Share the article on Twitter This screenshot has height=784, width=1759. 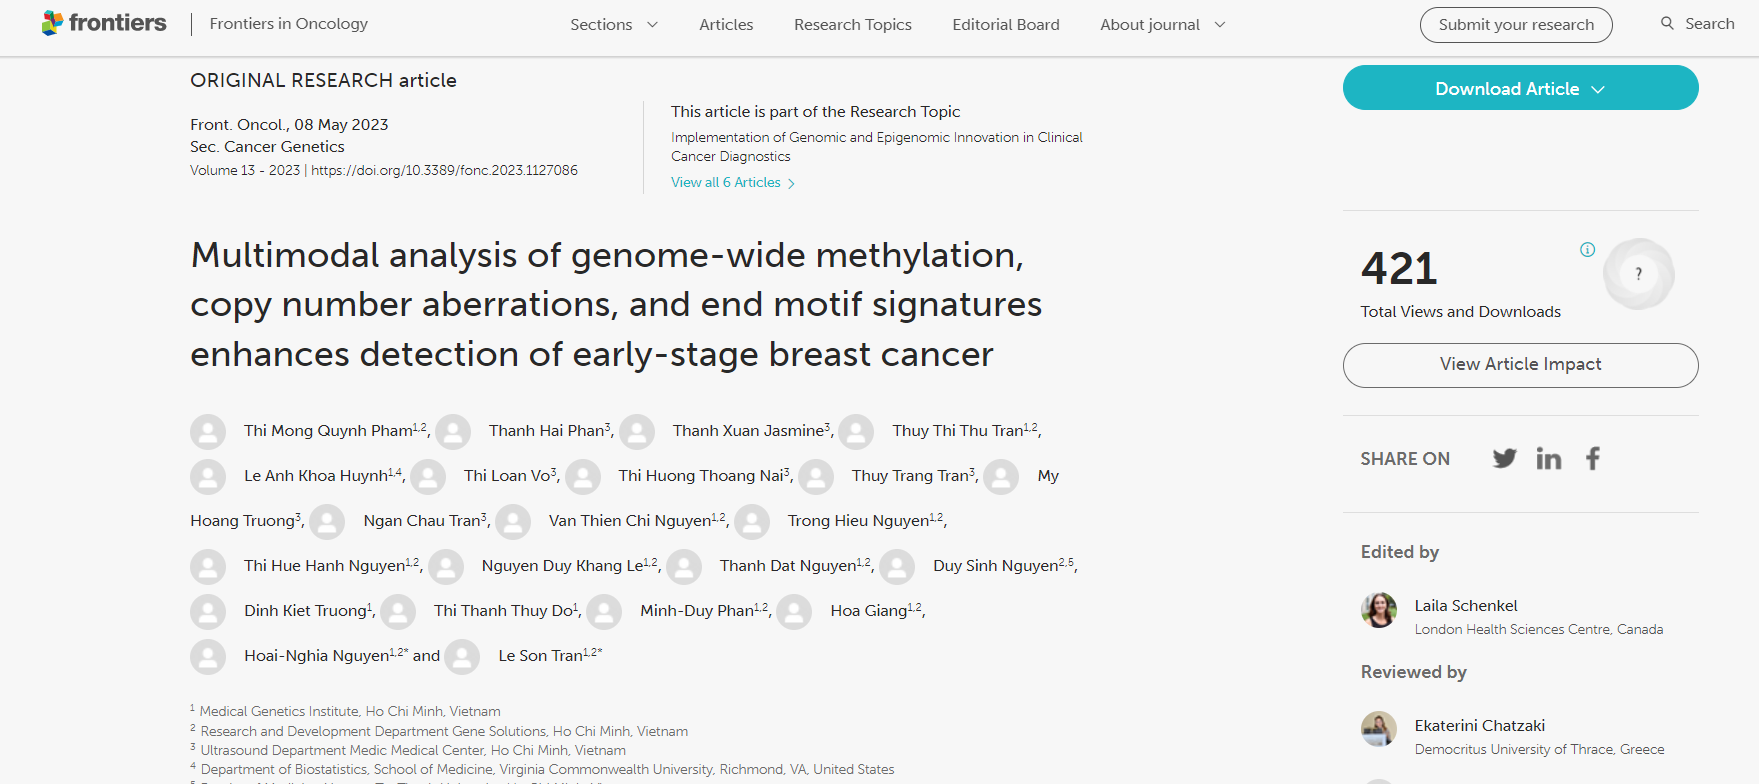[x=1504, y=458]
